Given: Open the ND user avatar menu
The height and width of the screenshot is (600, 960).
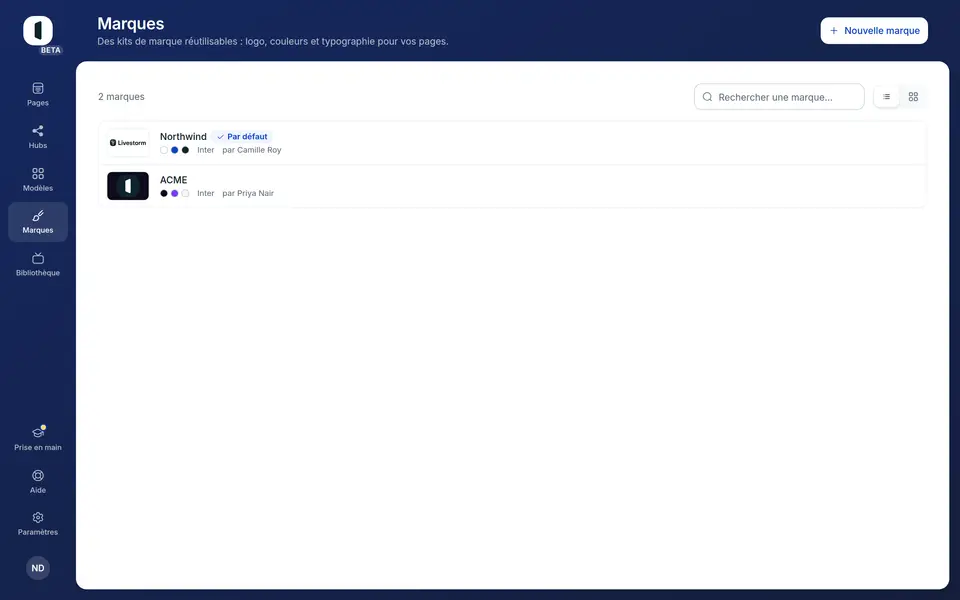Looking at the screenshot, I should 38,568.
